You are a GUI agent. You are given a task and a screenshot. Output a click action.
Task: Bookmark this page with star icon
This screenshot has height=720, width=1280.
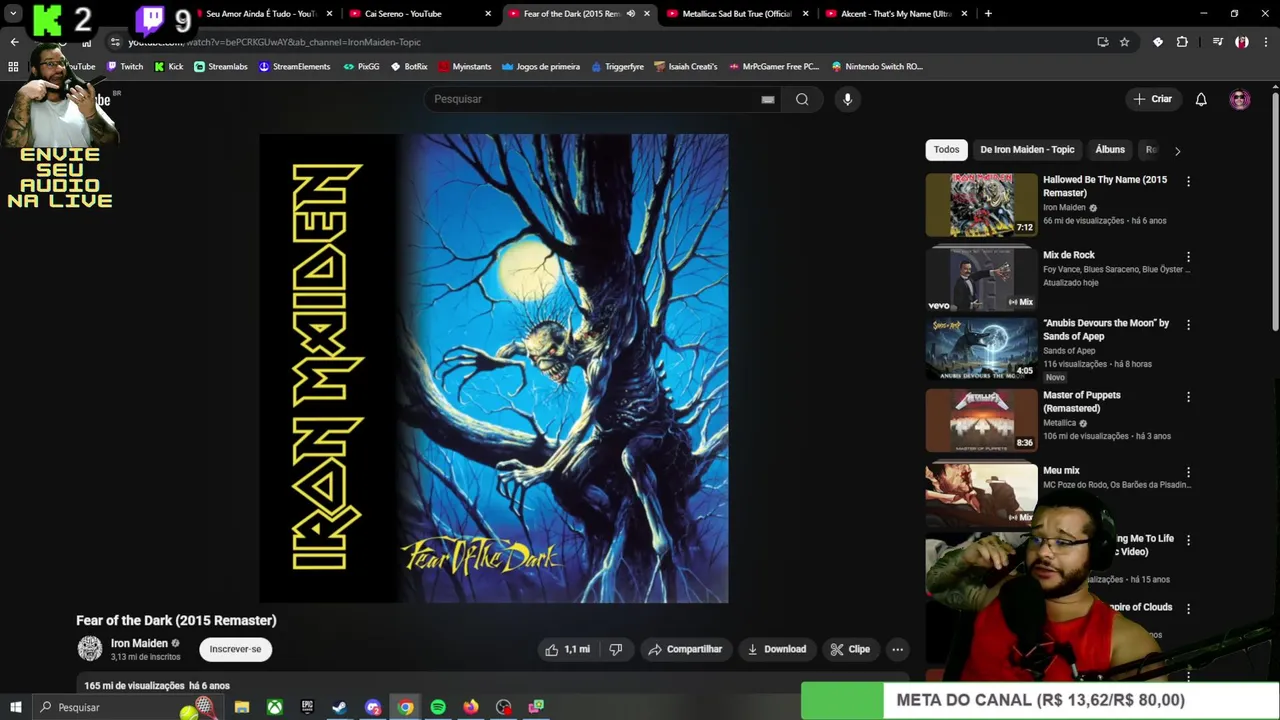pos(1125,42)
